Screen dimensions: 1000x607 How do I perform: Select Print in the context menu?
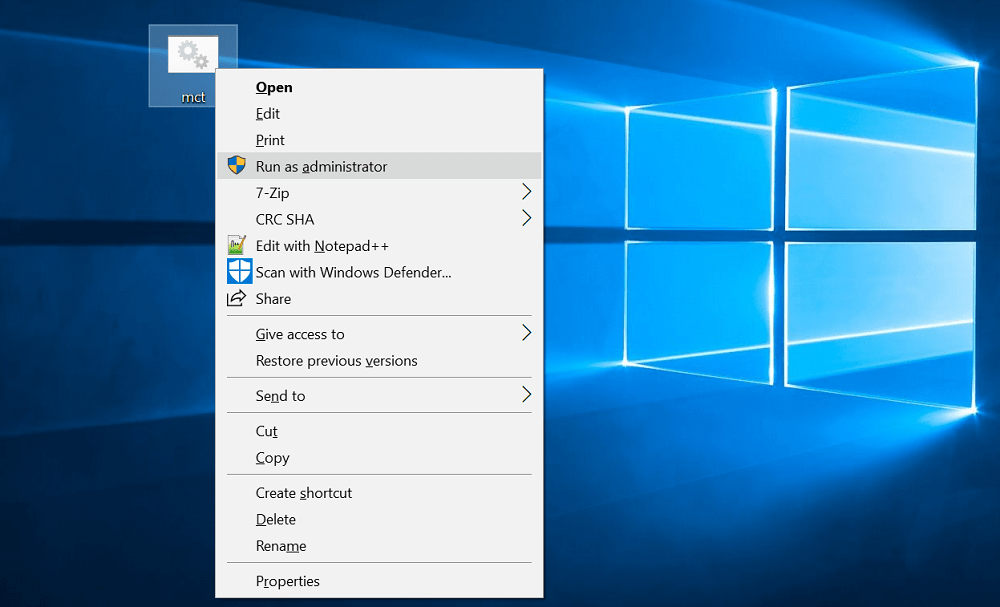379,140
